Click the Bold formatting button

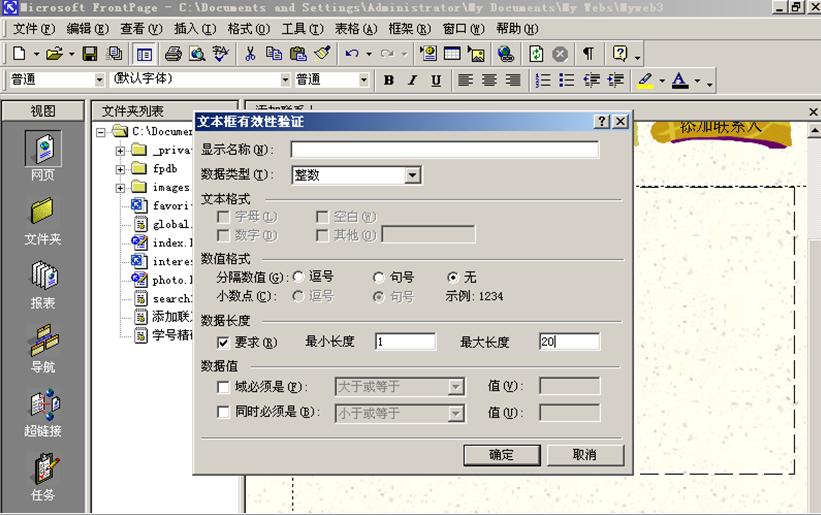click(x=389, y=80)
